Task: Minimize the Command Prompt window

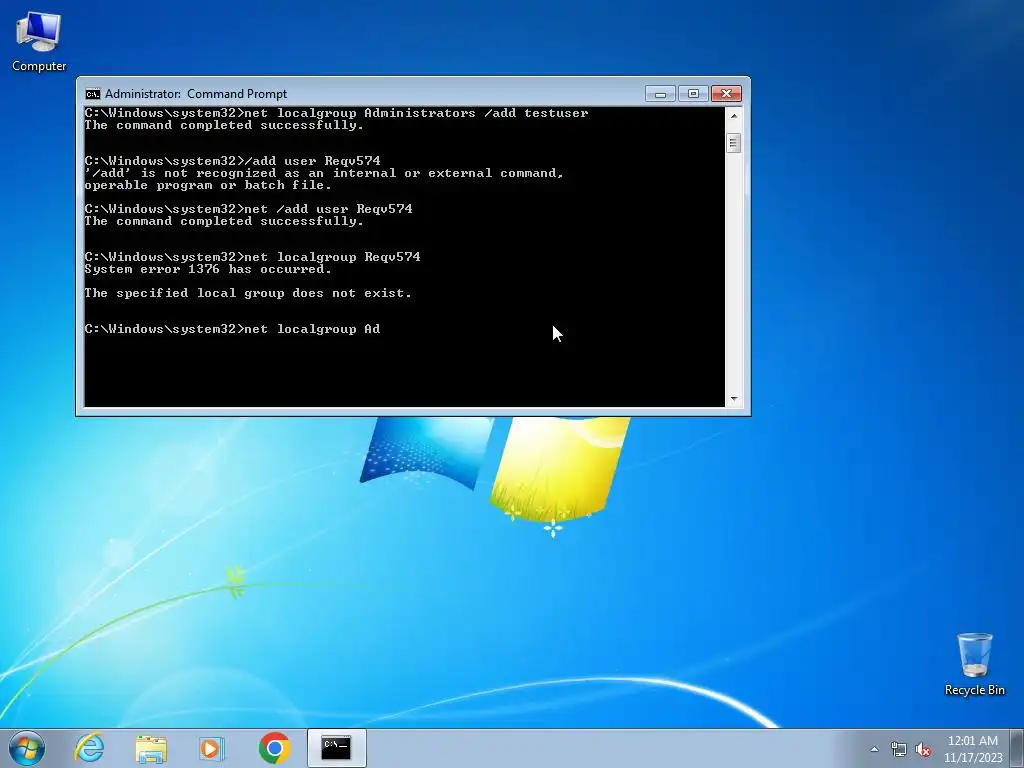Action: [660, 94]
